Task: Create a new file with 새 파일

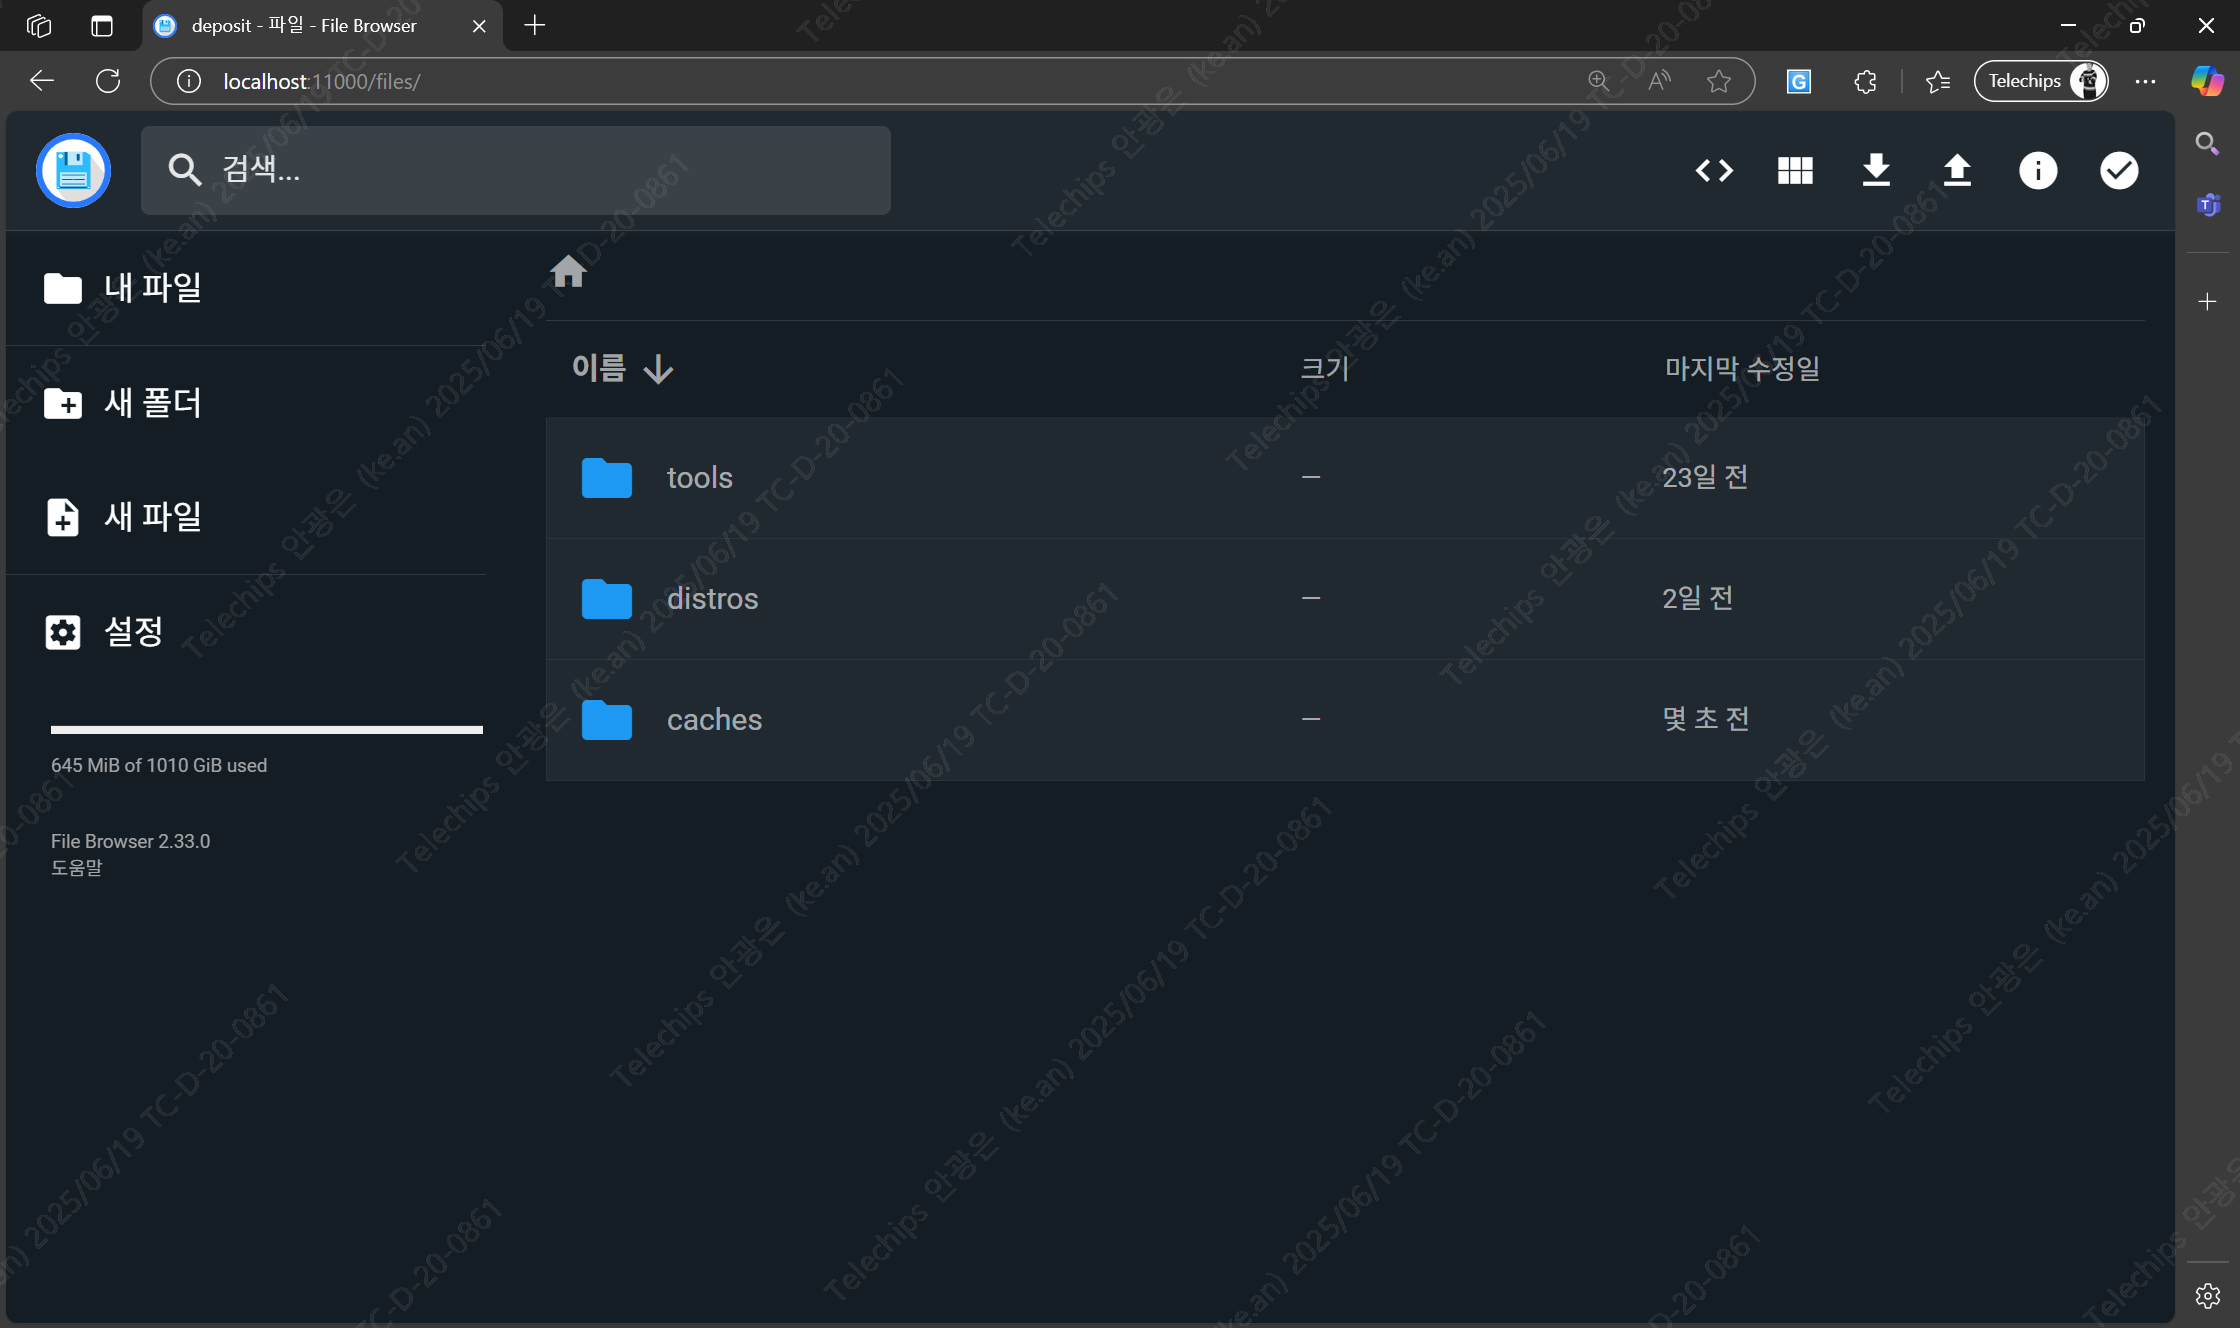Action: (123, 517)
